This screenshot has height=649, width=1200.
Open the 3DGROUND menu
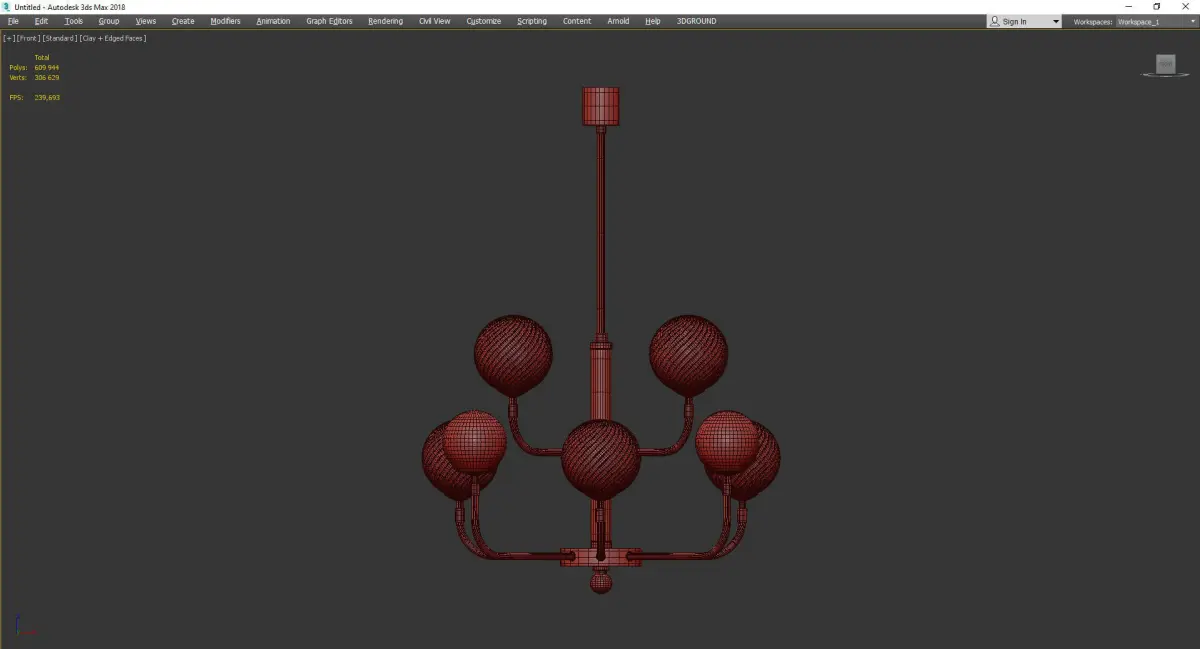[x=696, y=21]
